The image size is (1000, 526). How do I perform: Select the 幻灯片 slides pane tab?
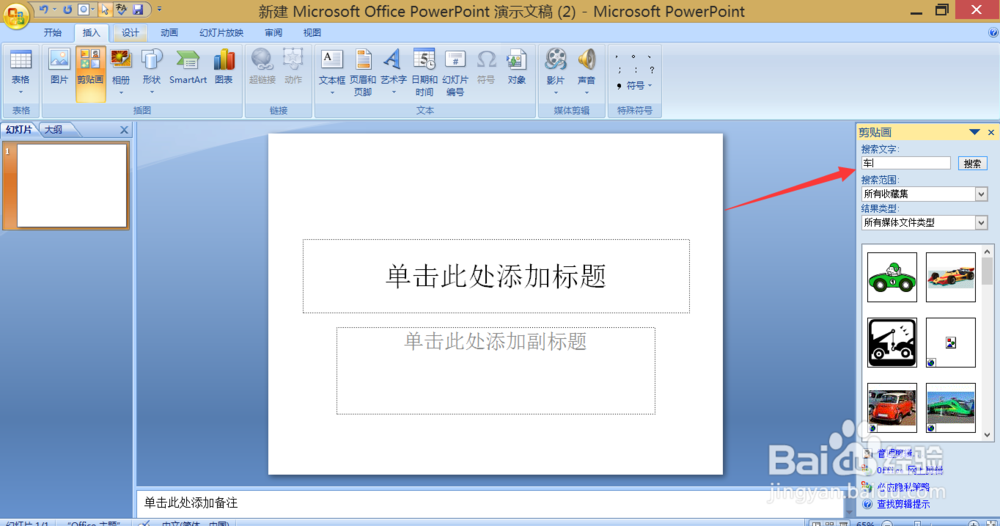tap(19, 129)
